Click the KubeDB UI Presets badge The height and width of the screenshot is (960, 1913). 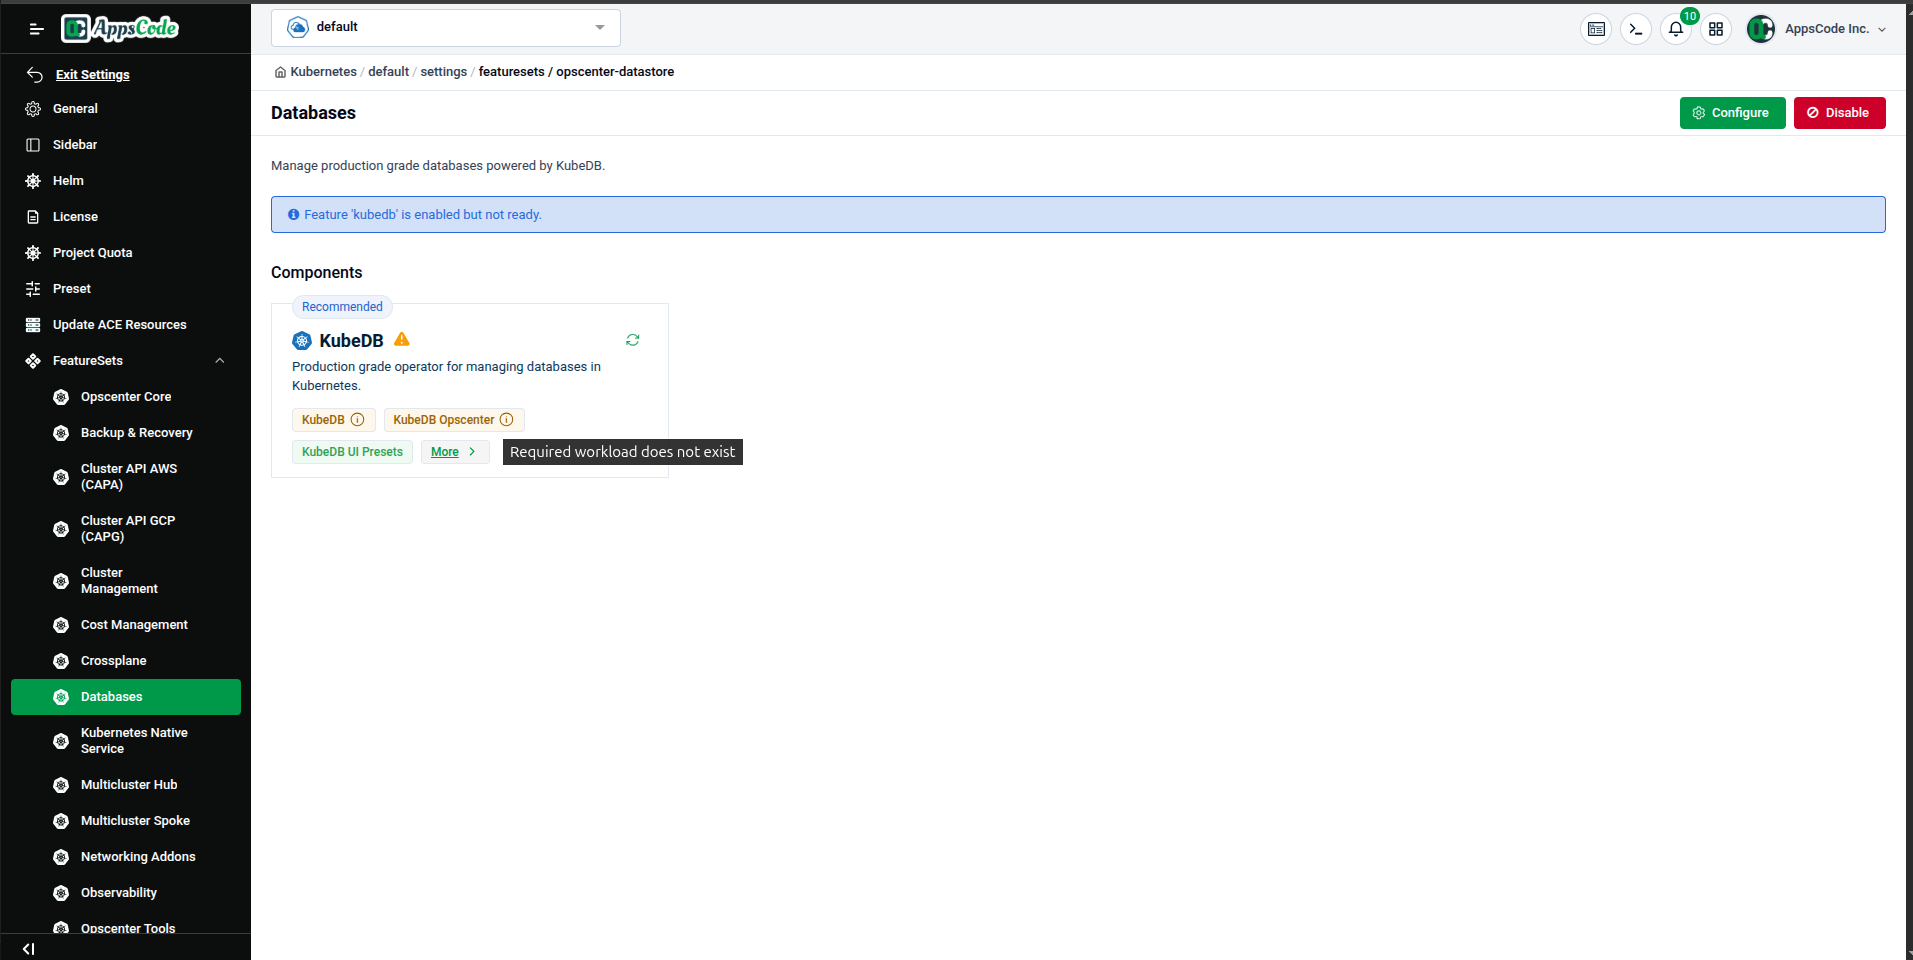coord(351,452)
